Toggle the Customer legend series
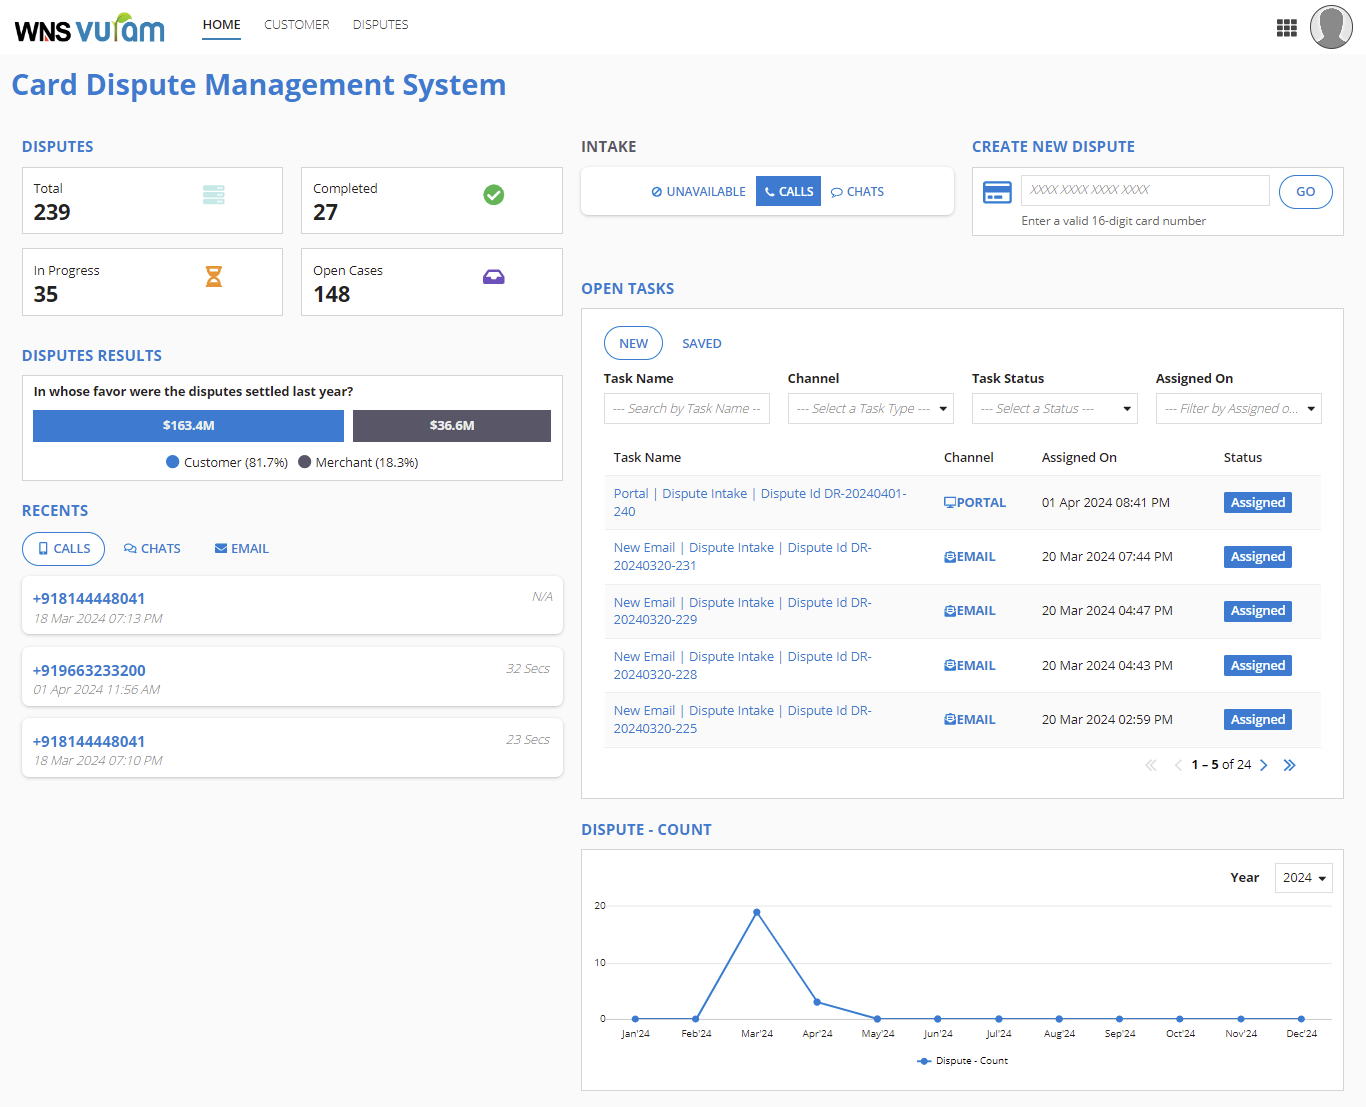The height and width of the screenshot is (1107, 1366). click(x=227, y=462)
